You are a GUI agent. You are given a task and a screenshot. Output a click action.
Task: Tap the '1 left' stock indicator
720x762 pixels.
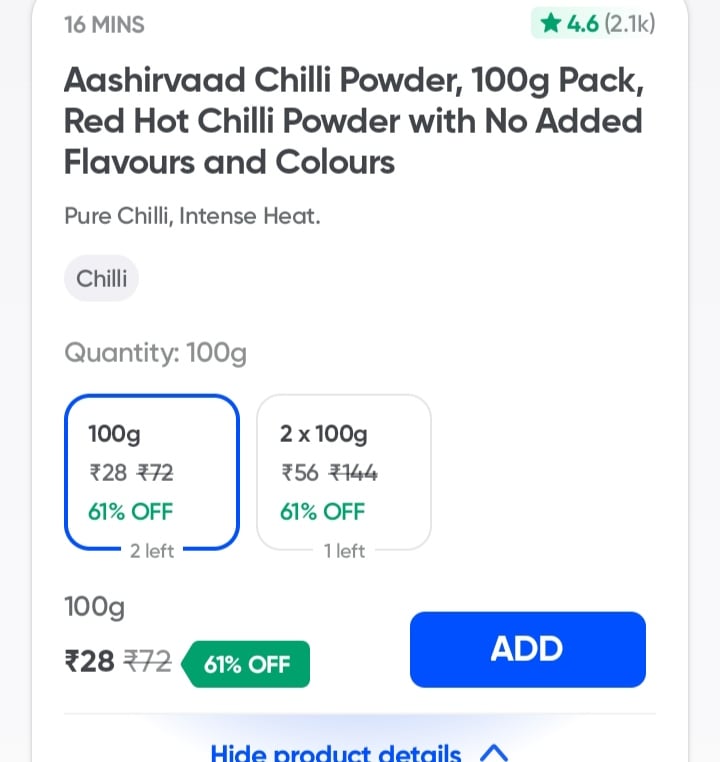click(344, 551)
